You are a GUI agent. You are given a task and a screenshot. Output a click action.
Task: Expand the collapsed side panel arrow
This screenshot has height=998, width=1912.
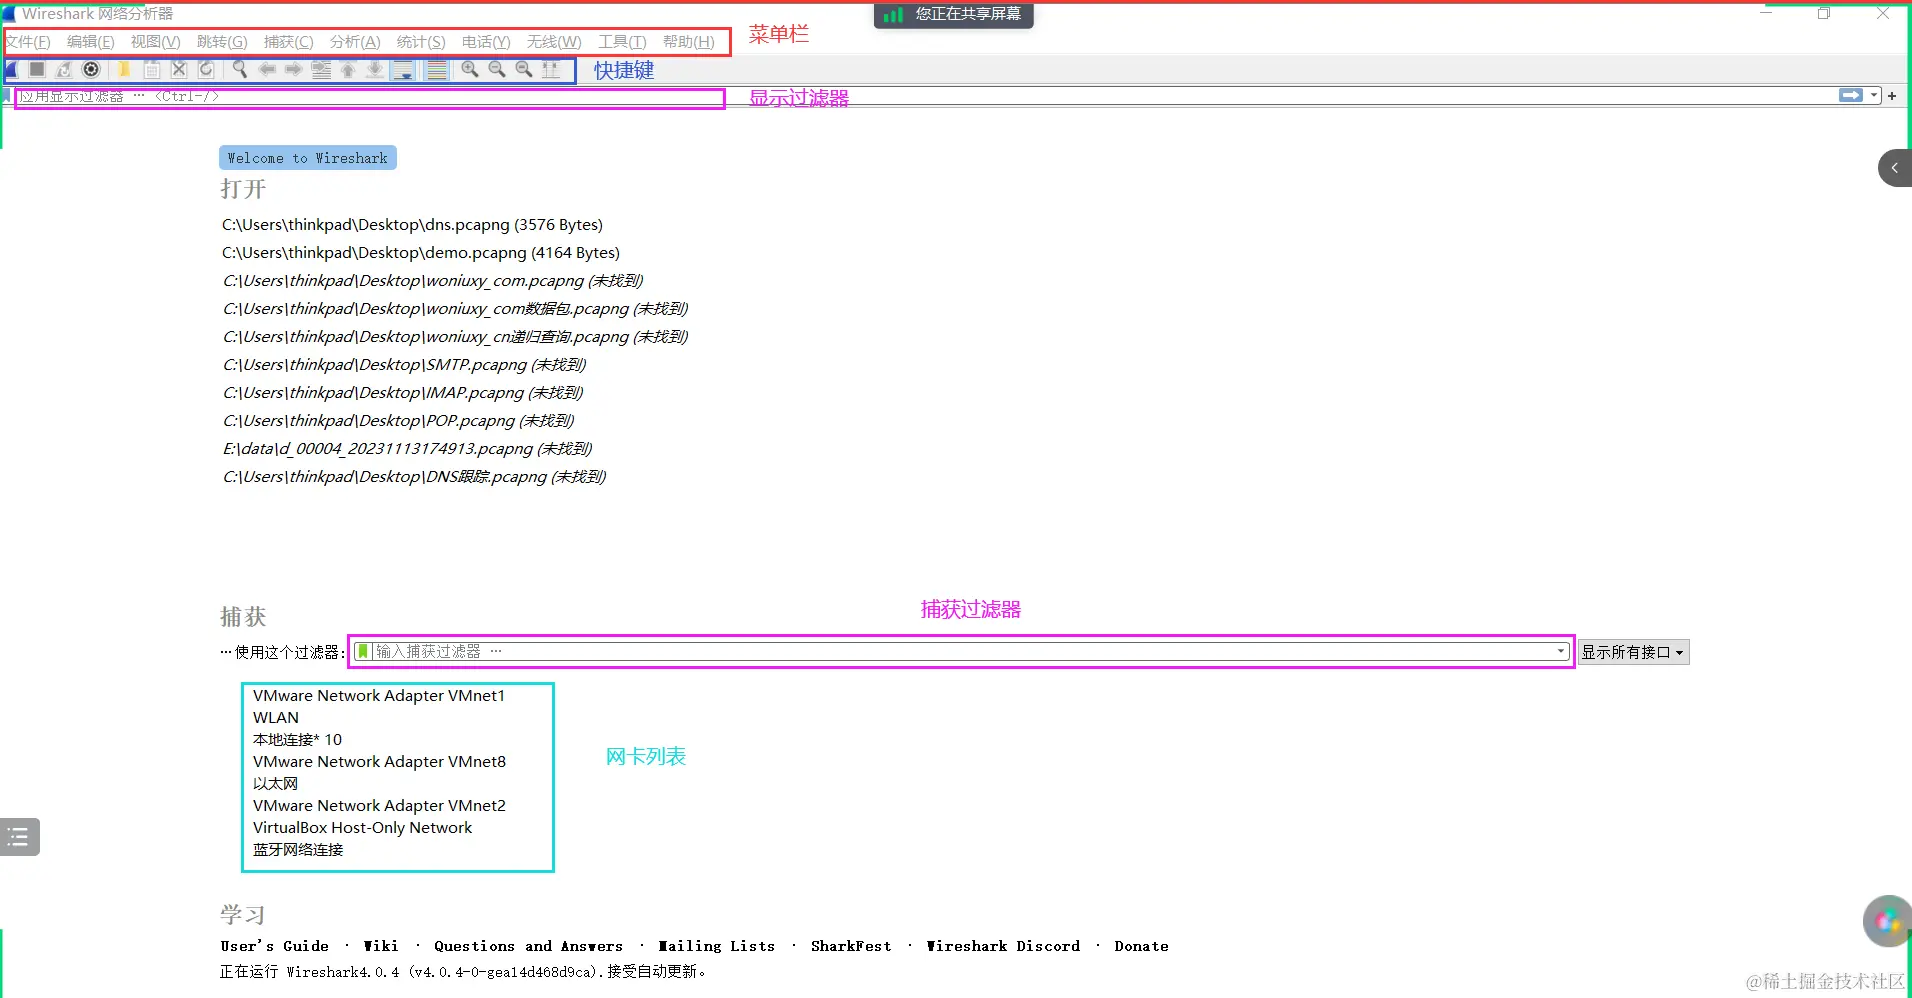[x=1894, y=168]
